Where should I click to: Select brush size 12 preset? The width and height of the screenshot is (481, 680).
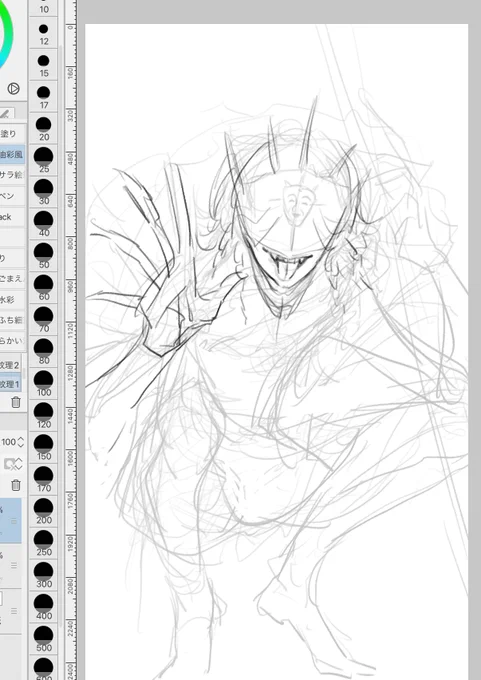[x=43, y=33]
